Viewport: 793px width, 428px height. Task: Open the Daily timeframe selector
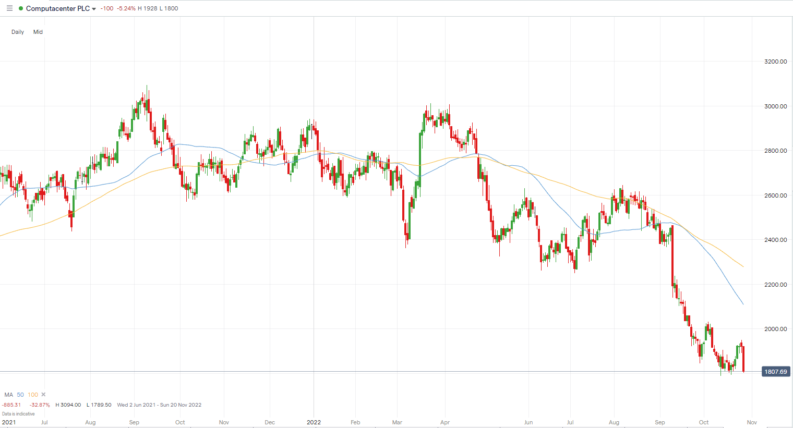pyautogui.click(x=17, y=32)
